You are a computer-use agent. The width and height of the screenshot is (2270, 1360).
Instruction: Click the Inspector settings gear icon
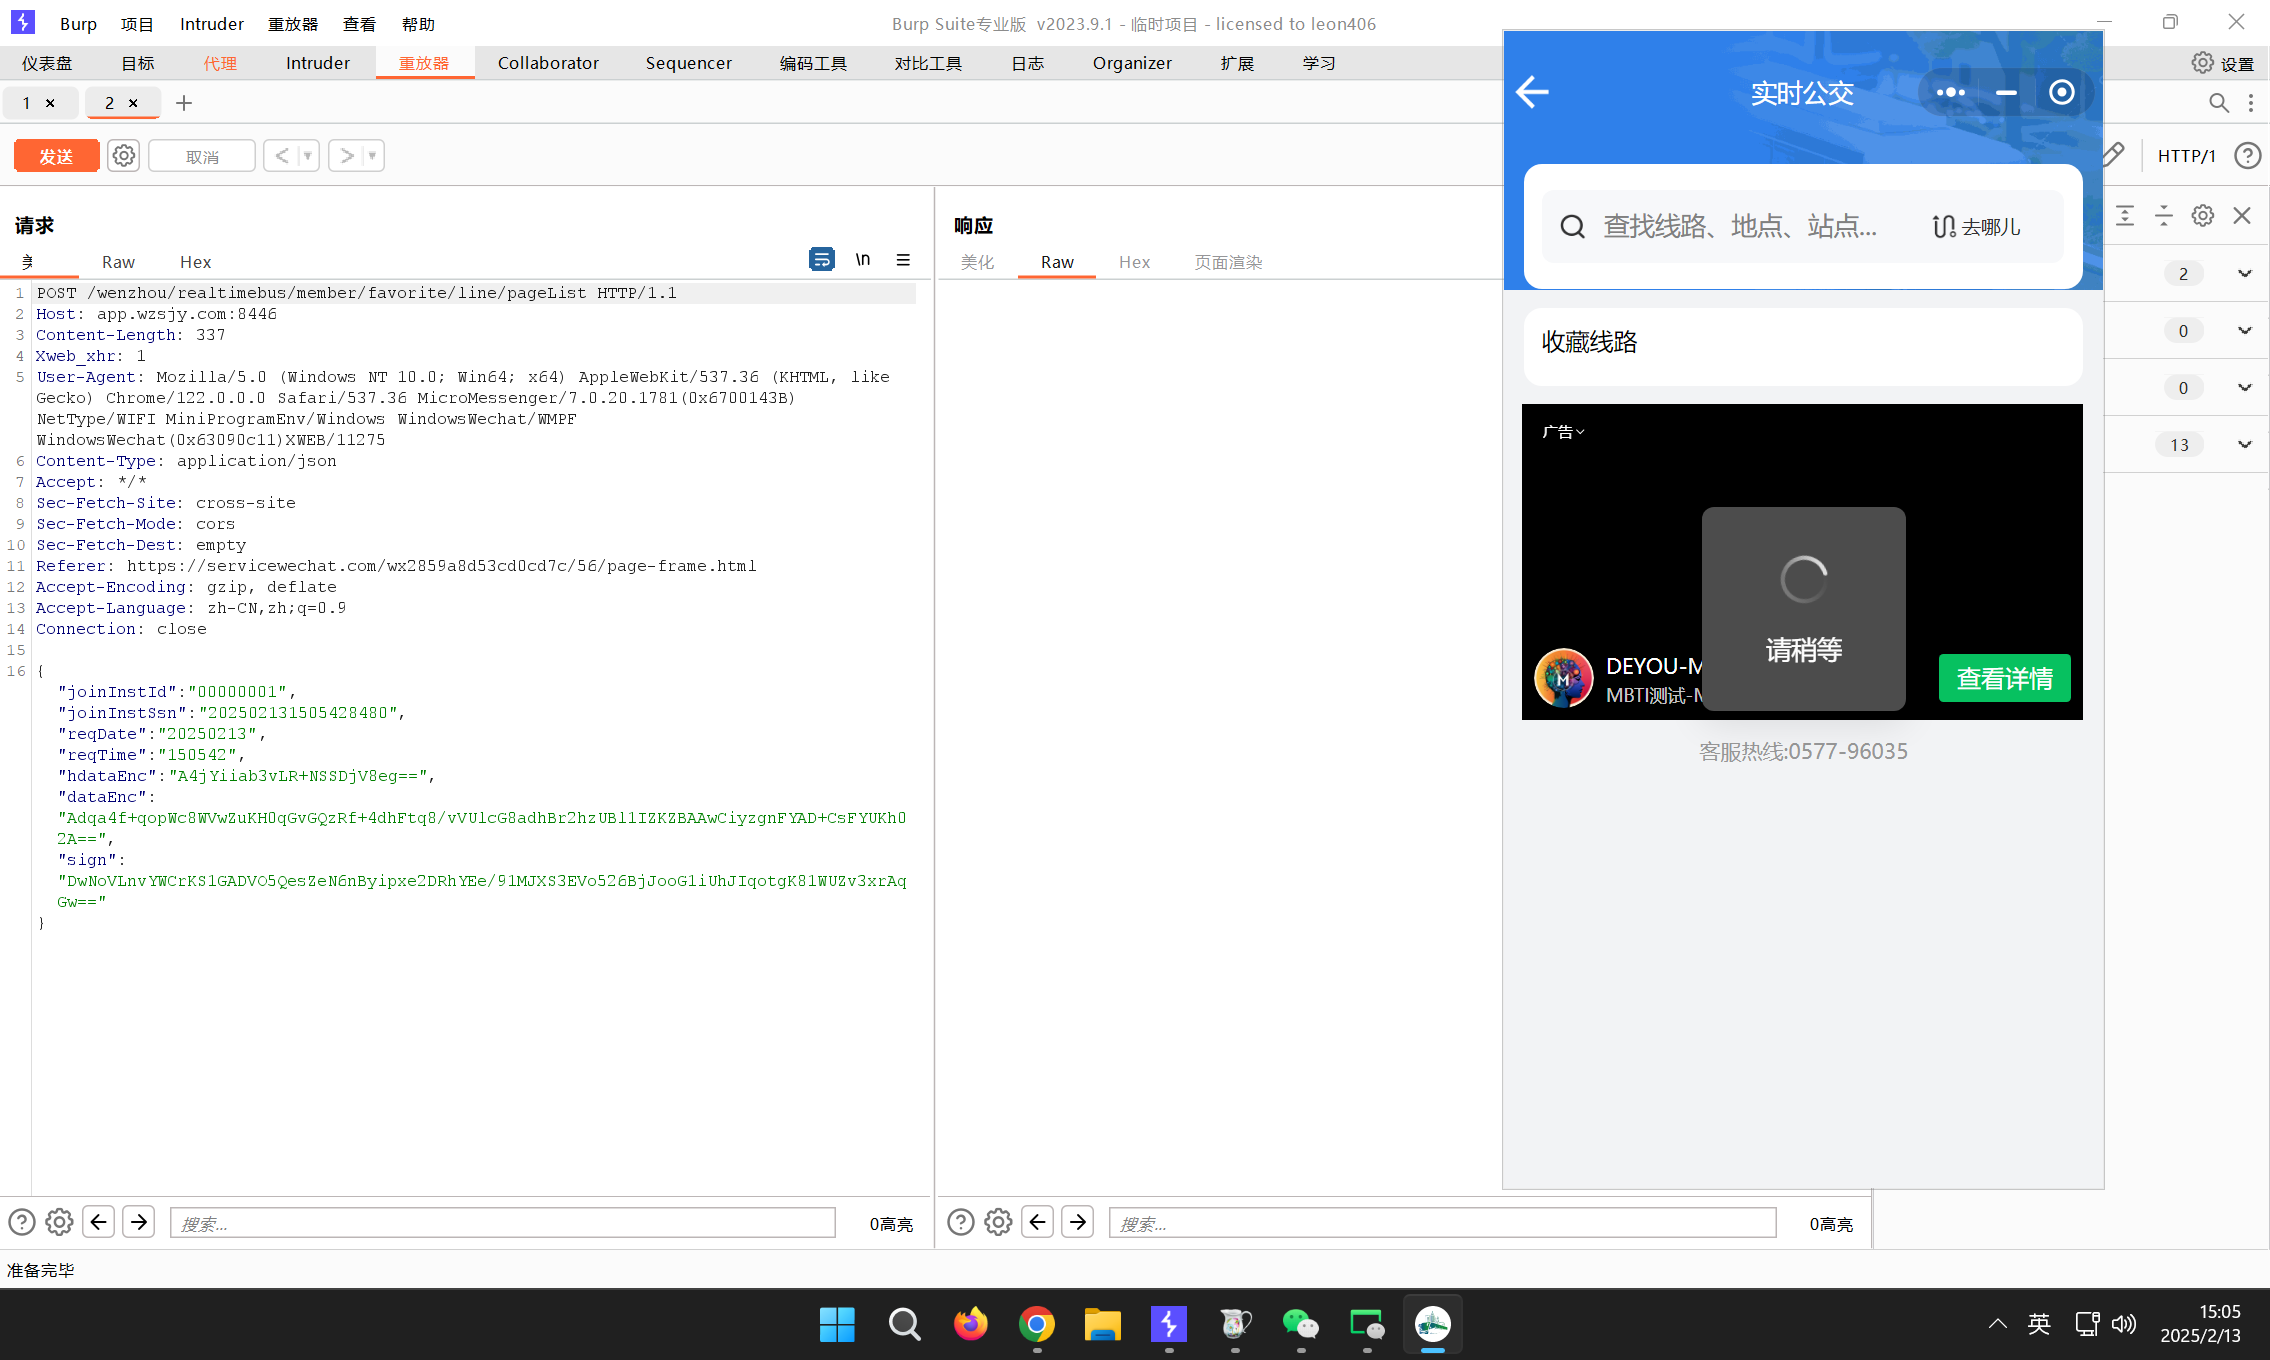[x=2202, y=216]
